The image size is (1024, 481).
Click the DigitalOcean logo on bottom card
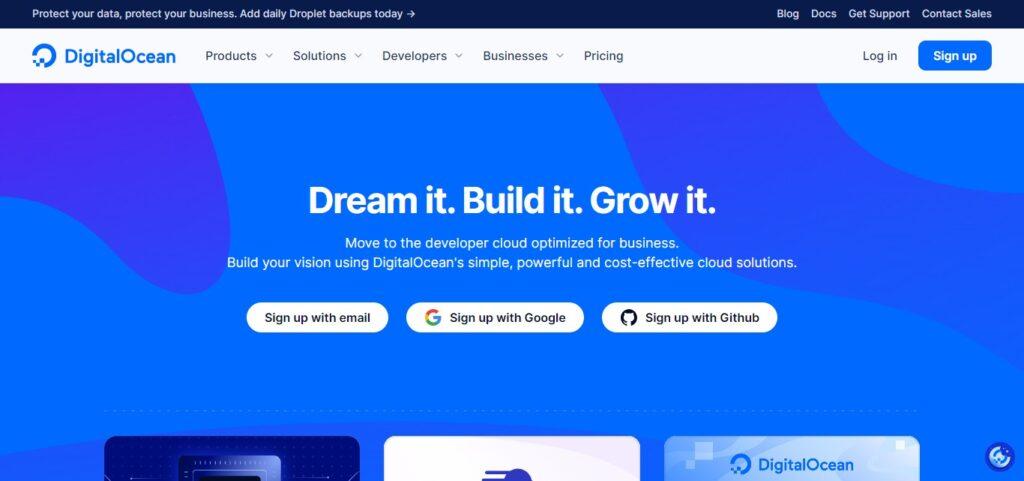[792, 465]
